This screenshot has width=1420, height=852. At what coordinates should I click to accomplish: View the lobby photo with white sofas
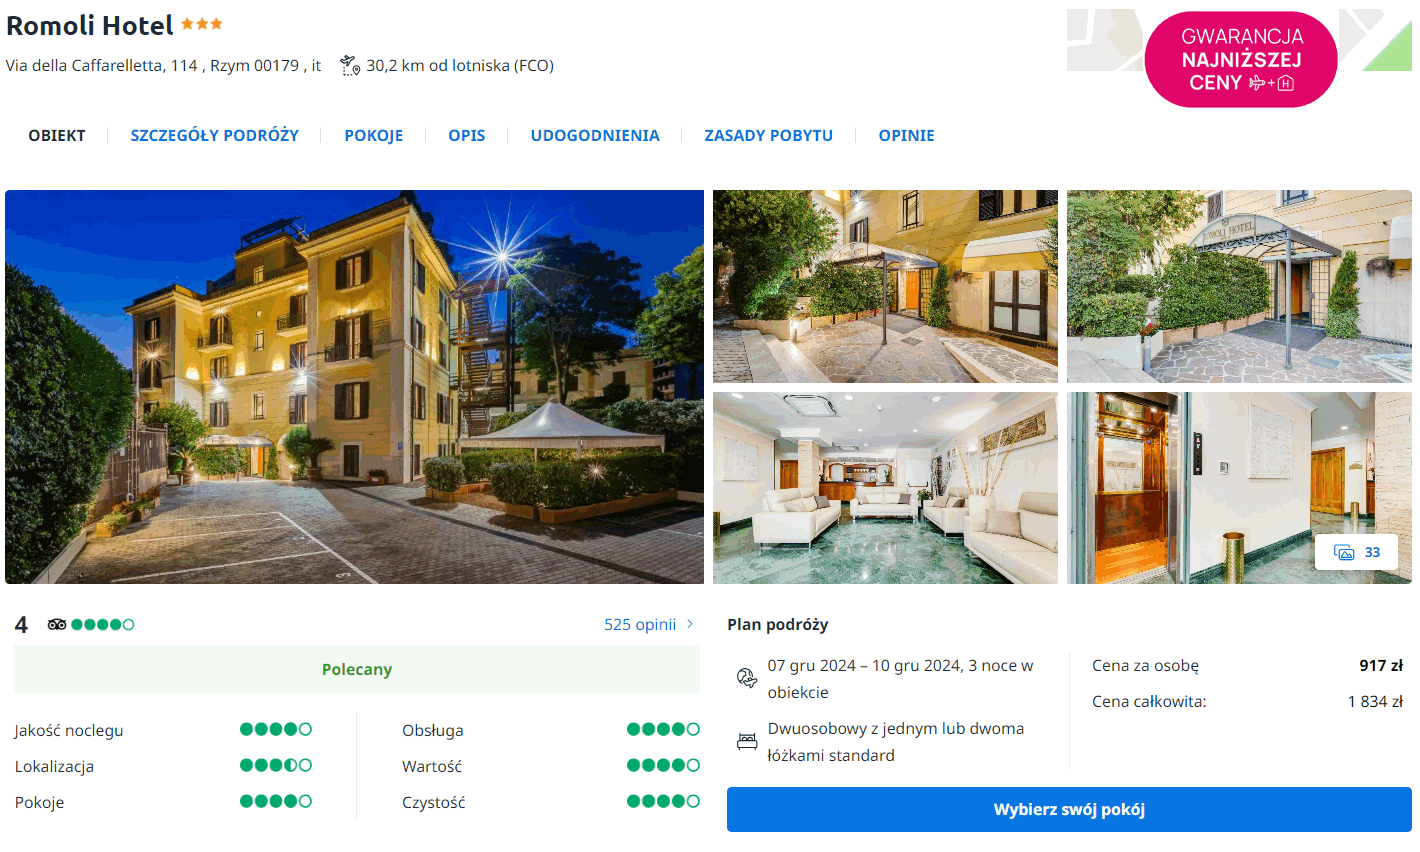(885, 488)
